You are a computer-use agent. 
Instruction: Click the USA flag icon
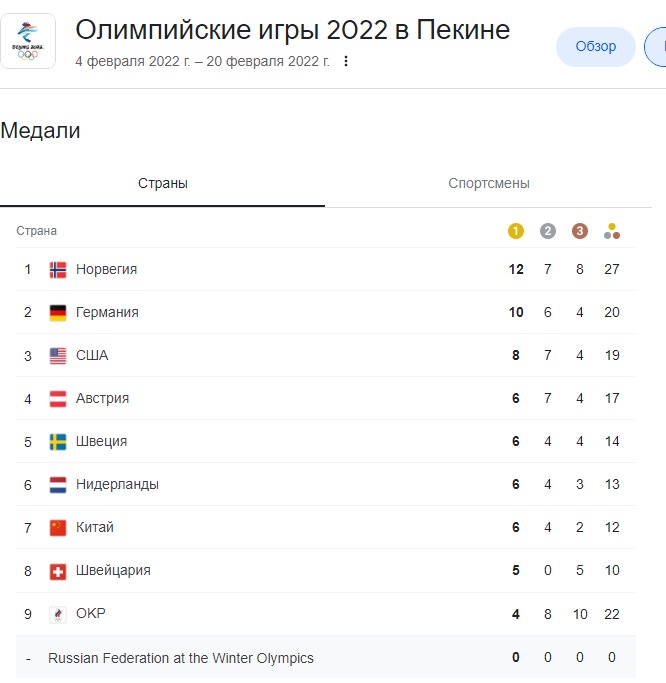pyautogui.click(x=58, y=356)
